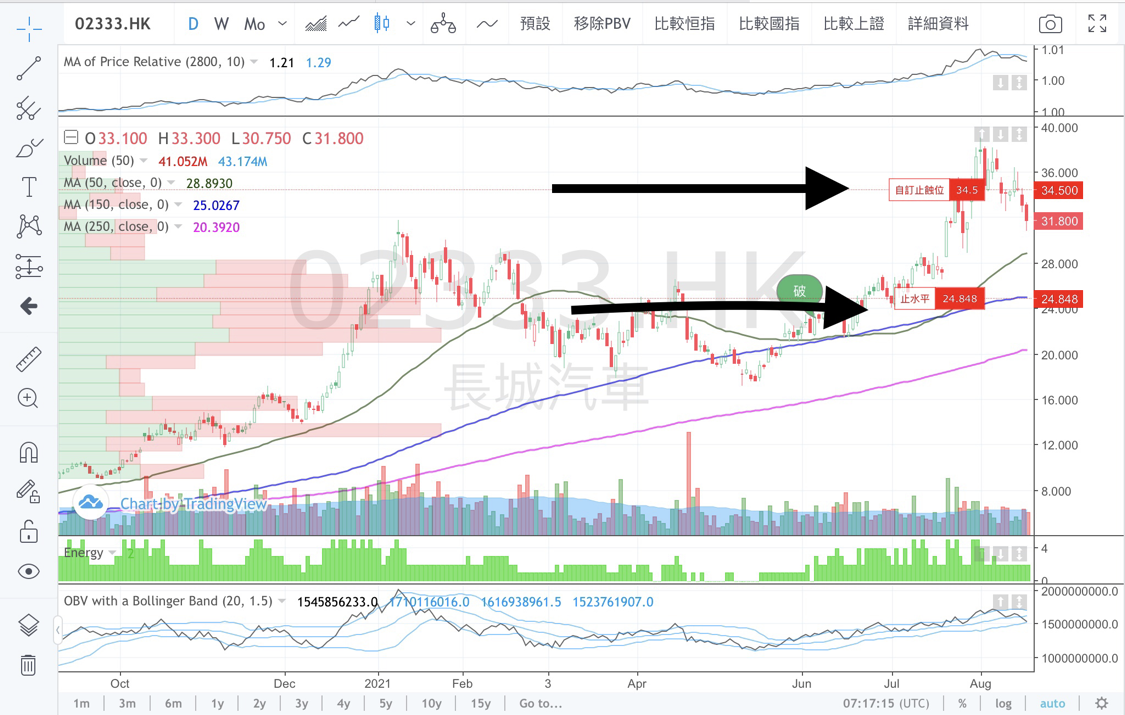Select the 1m time range
The height and width of the screenshot is (715, 1125).
[x=82, y=704]
